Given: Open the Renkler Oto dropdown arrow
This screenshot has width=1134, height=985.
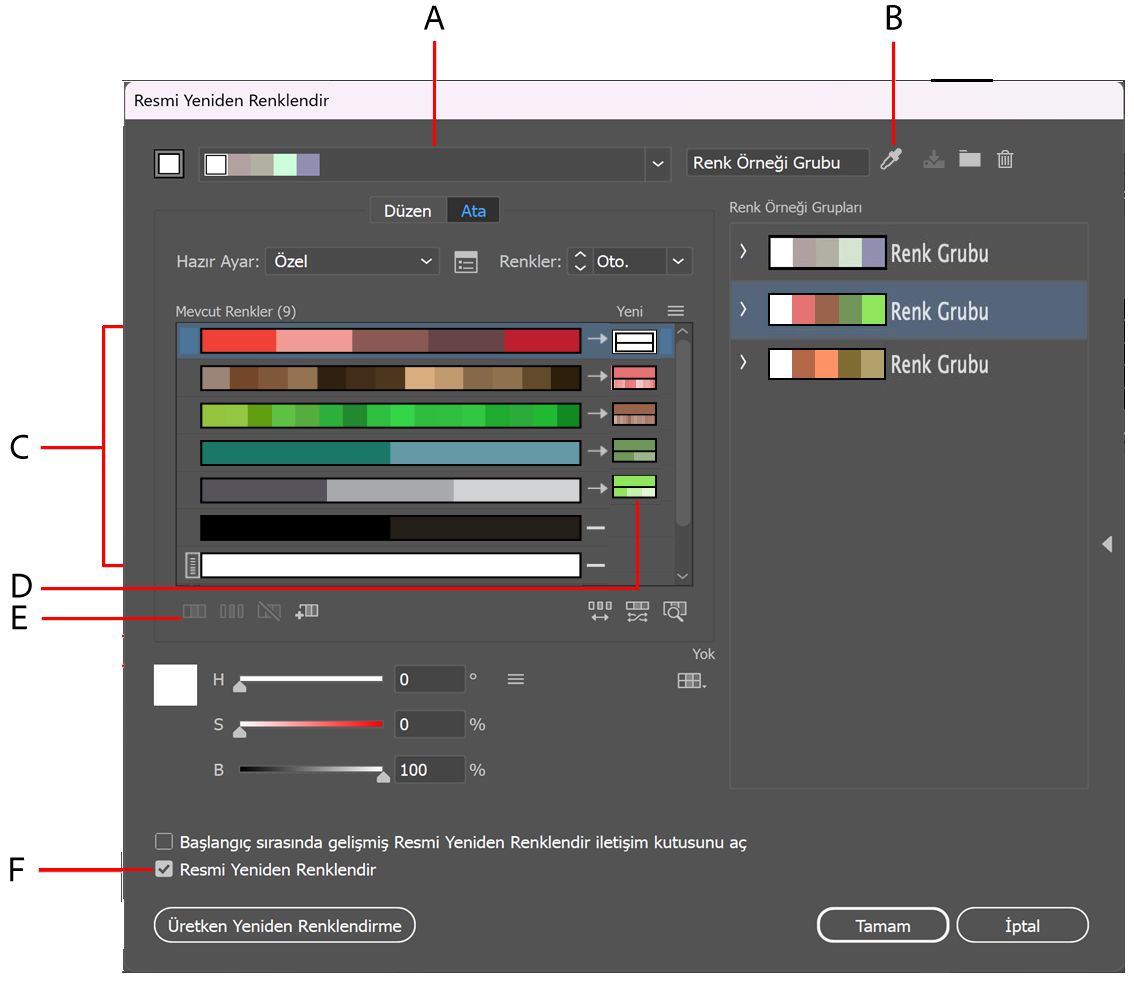Looking at the screenshot, I should (x=678, y=261).
